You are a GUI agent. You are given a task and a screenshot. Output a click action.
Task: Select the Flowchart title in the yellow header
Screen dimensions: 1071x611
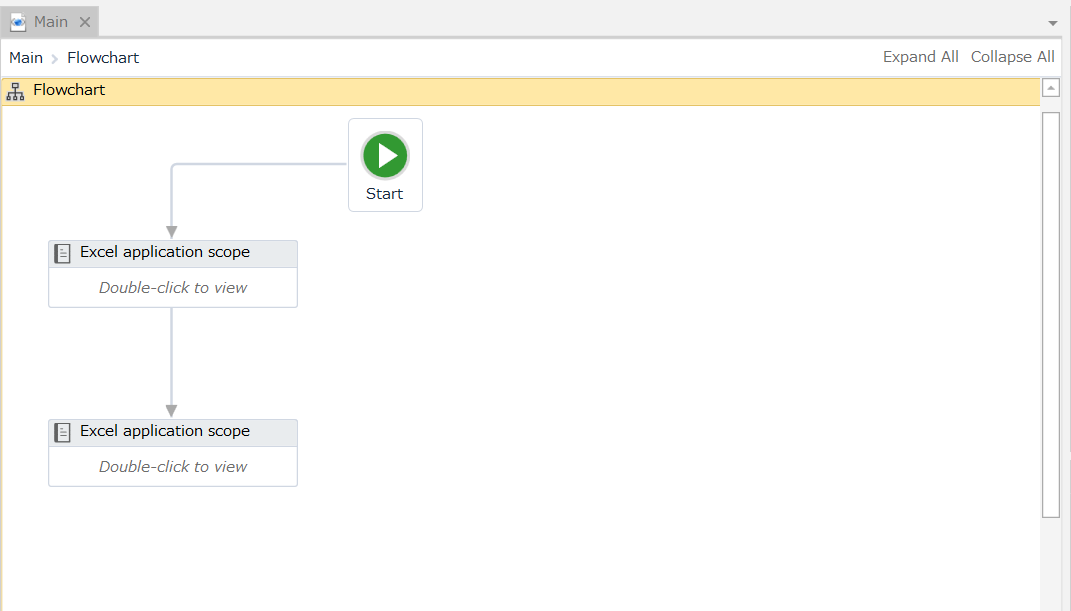pyautogui.click(x=69, y=90)
